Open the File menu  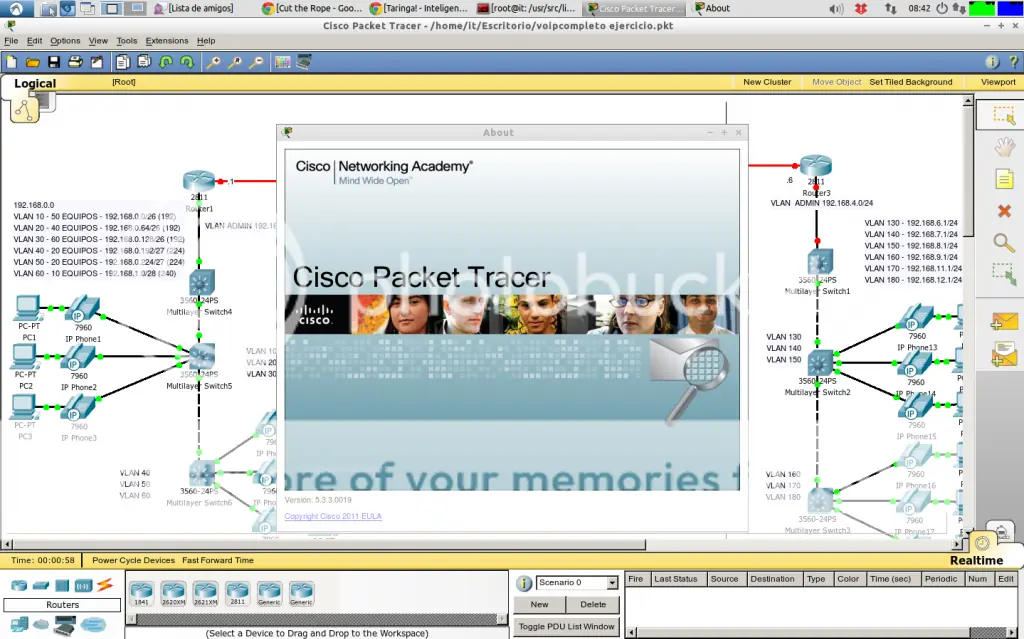[11, 41]
